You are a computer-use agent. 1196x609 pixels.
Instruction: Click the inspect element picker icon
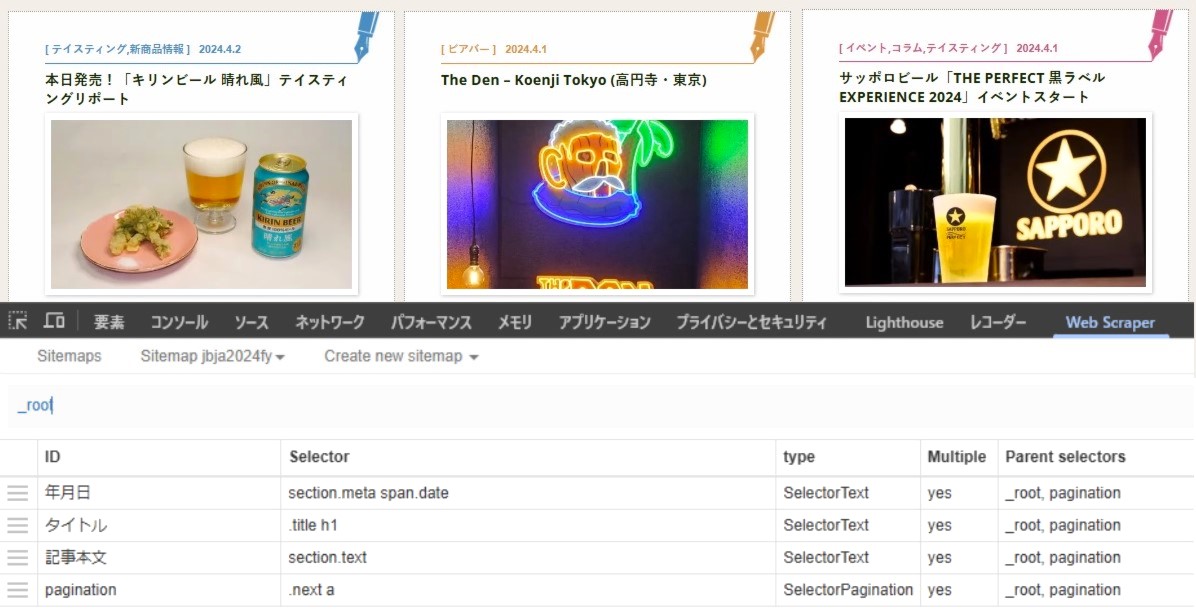(x=18, y=321)
